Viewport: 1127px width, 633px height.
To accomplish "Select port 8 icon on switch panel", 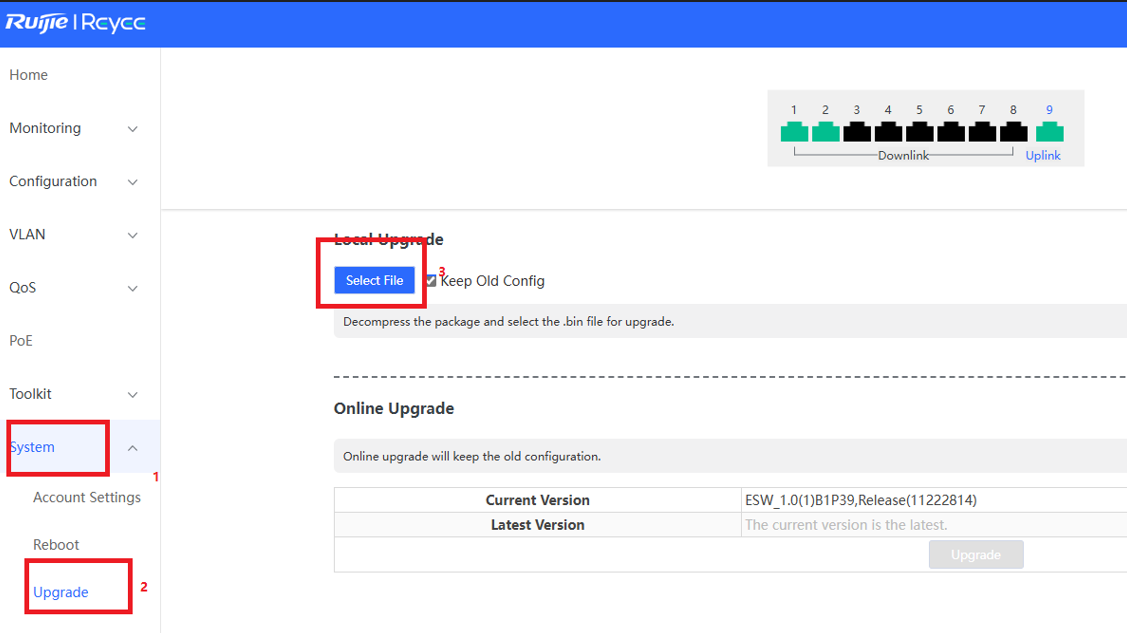I will [x=1013, y=131].
